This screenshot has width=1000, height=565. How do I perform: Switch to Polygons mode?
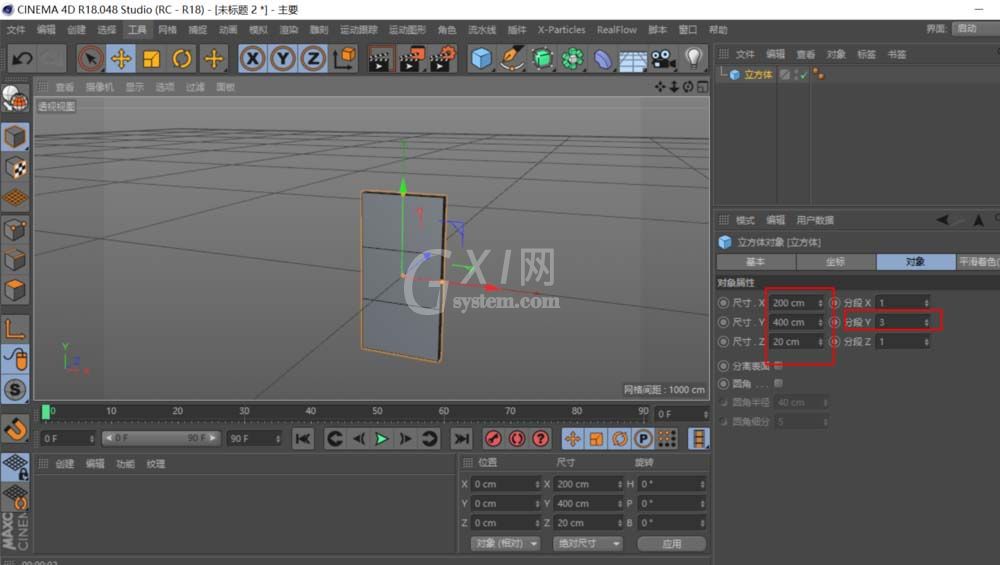15,290
